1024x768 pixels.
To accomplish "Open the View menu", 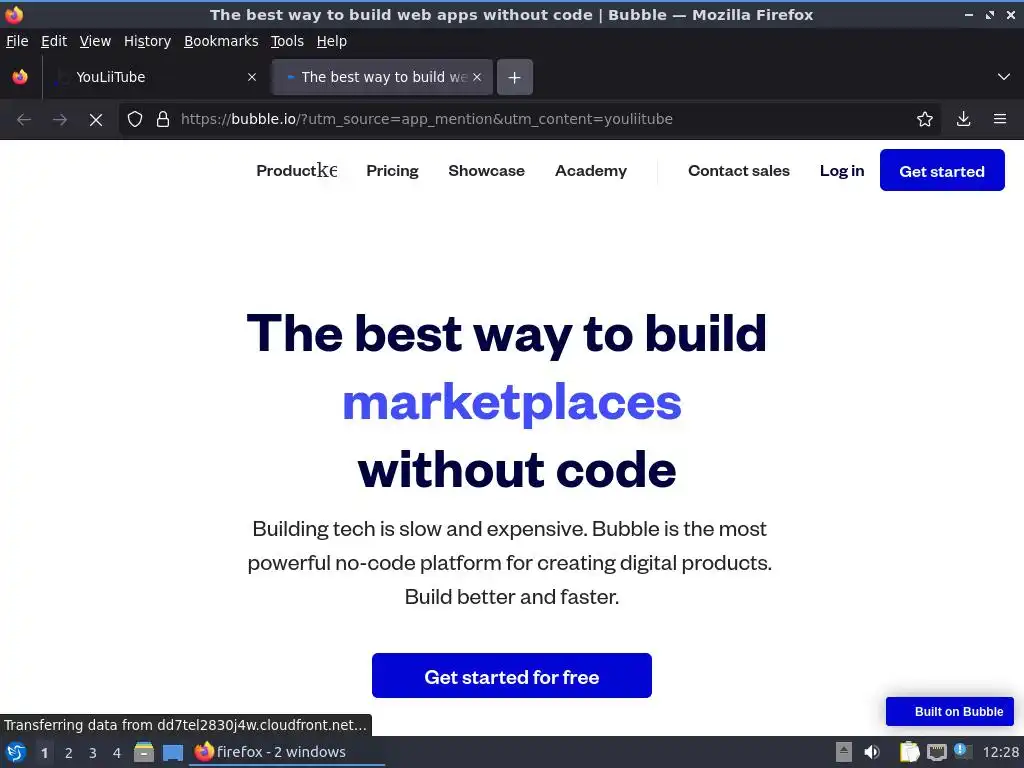I will point(95,41).
